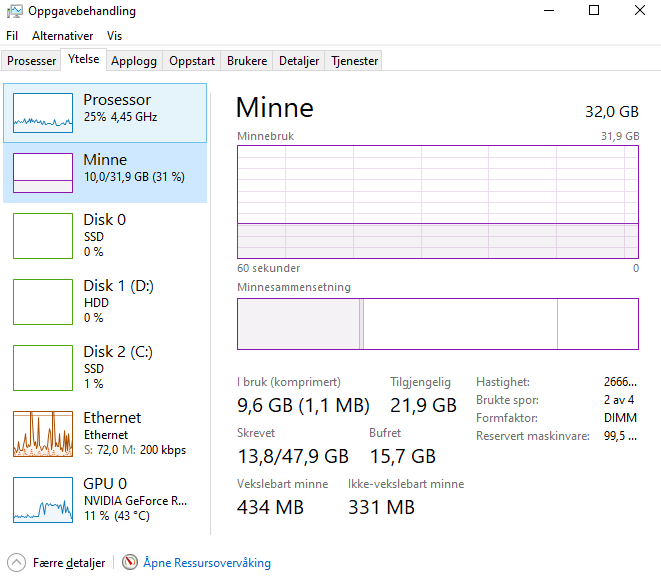
Task: Click Task Manager app icon in title bar
Action: (13, 11)
